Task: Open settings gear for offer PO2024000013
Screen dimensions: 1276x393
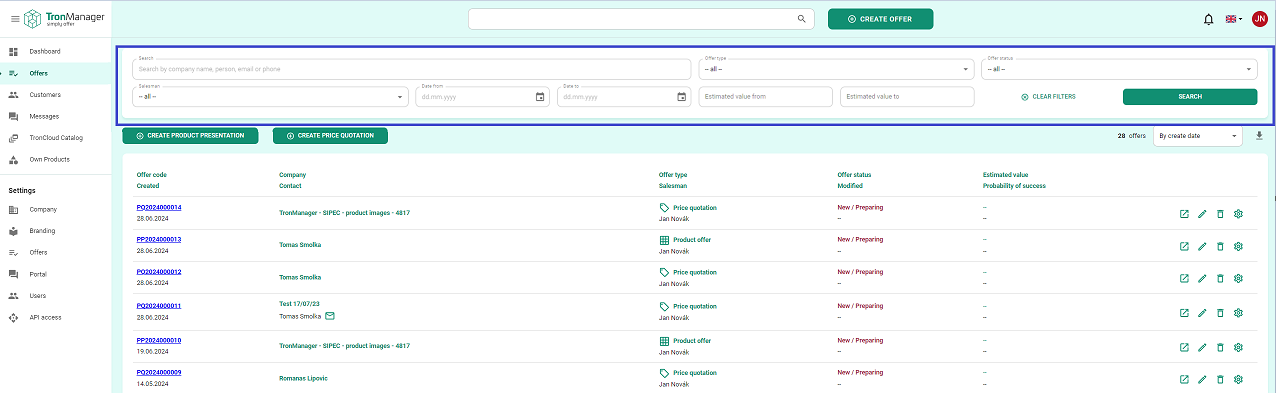Action: [1238, 246]
